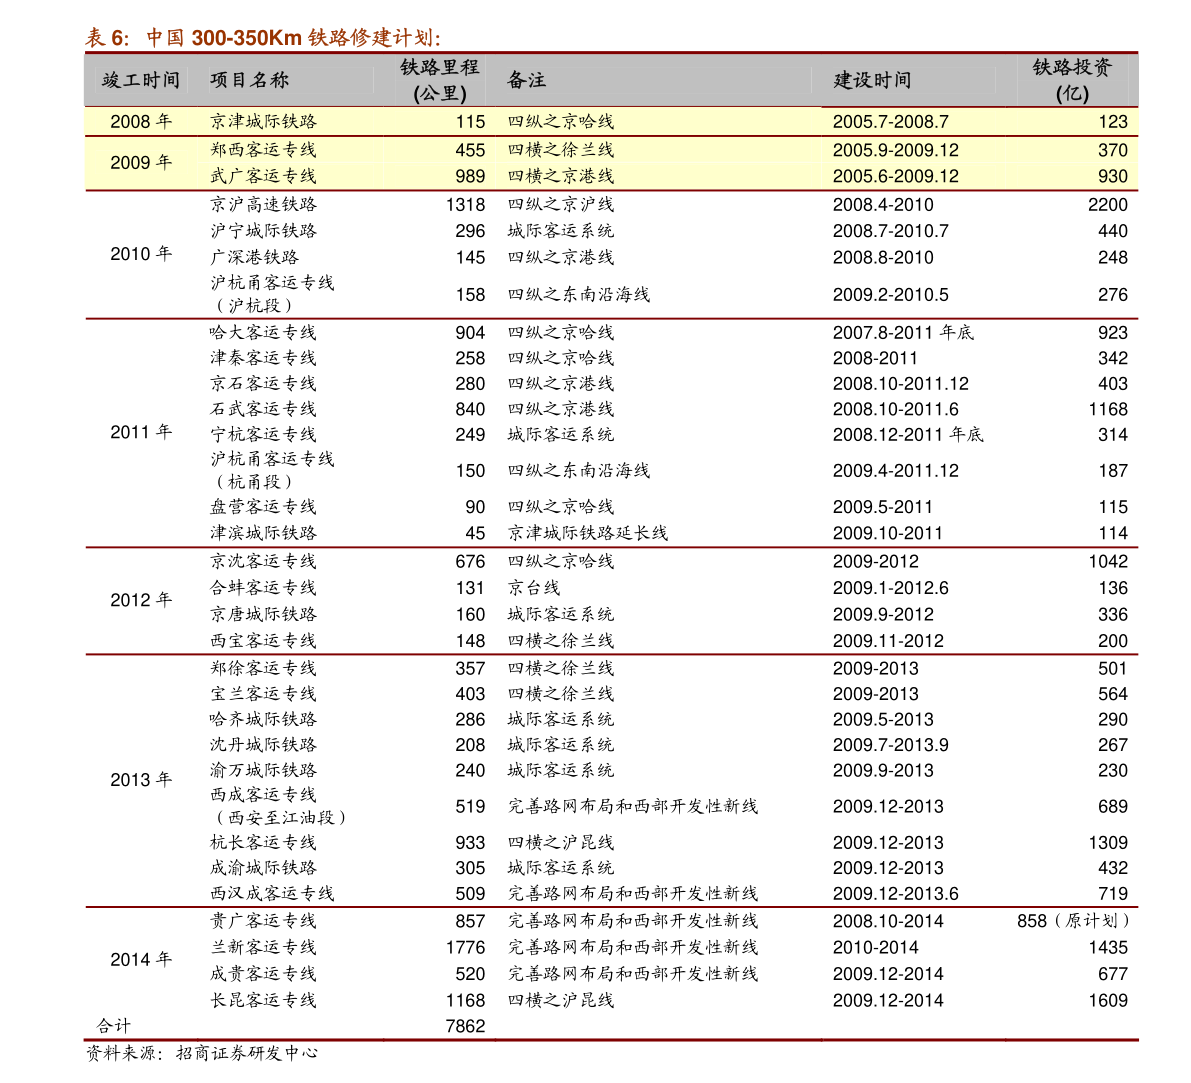This screenshot has width=1191, height=1083.
Task: Select the 武广客运专线 project cell
Action: click(264, 176)
